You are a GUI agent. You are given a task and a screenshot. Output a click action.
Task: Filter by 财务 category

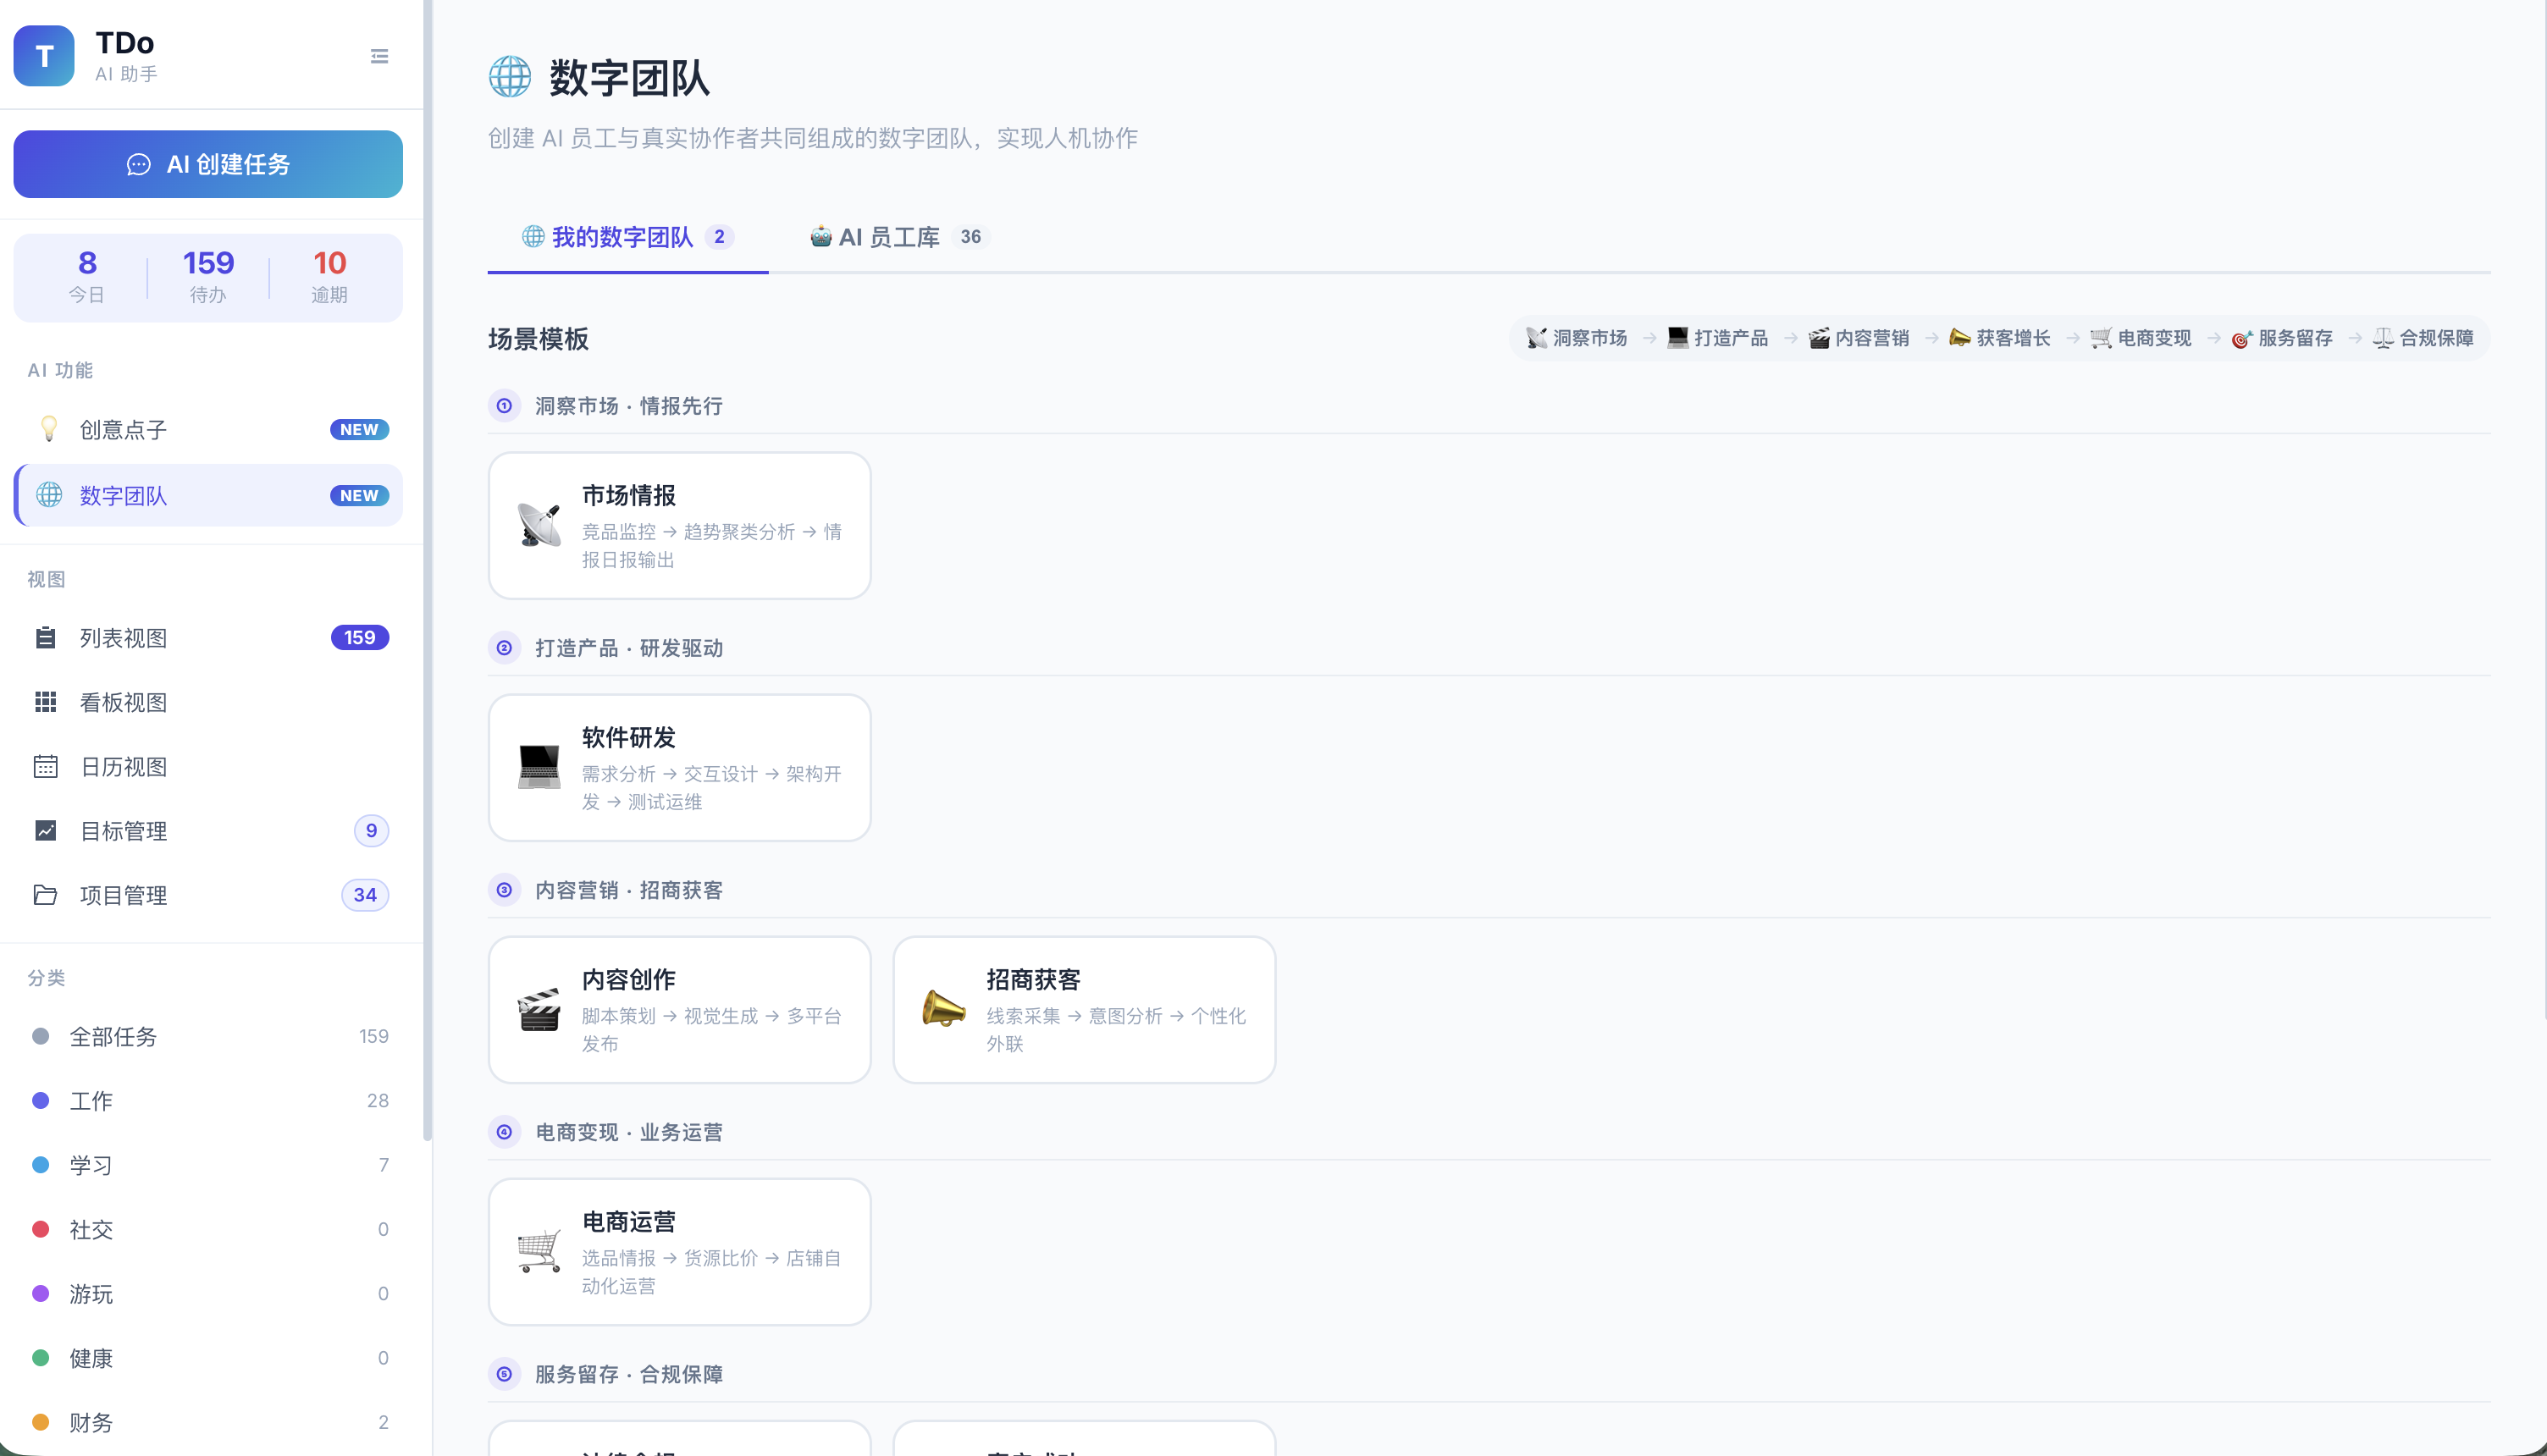point(209,1422)
